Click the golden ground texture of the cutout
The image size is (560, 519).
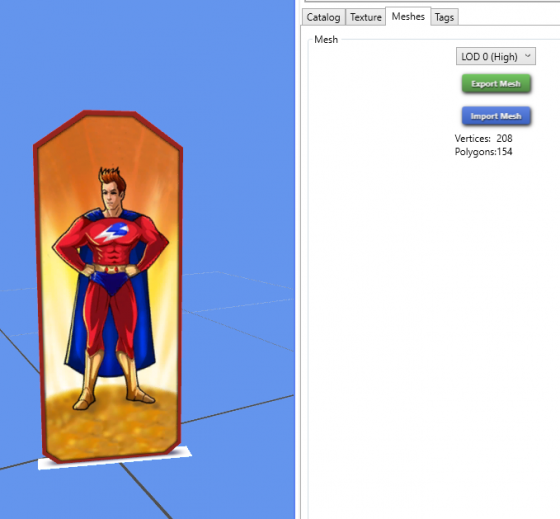111,425
